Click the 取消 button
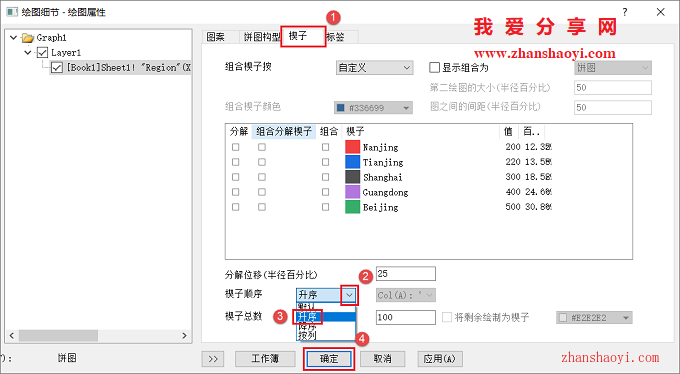Screen dimensions: 680x374 click(382, 359)
